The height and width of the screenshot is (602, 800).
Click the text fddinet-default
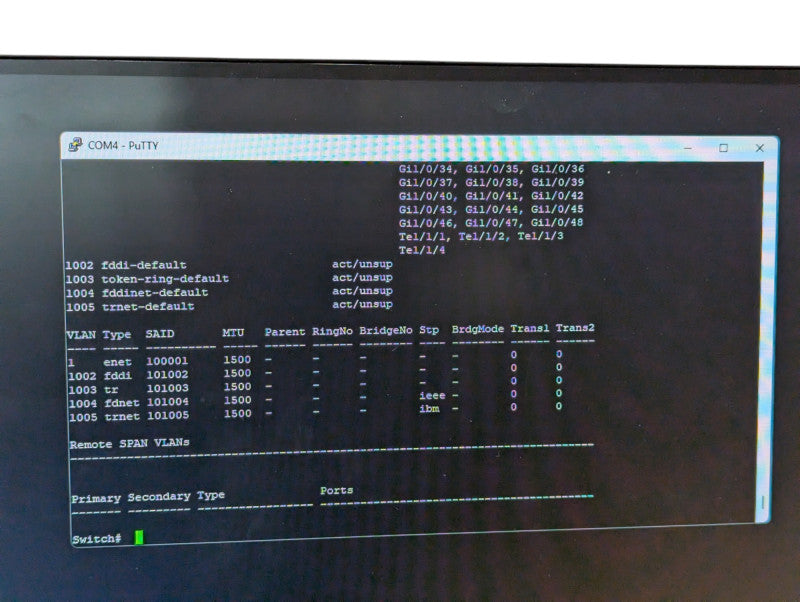pyautogui.click(x=155, y=293)
